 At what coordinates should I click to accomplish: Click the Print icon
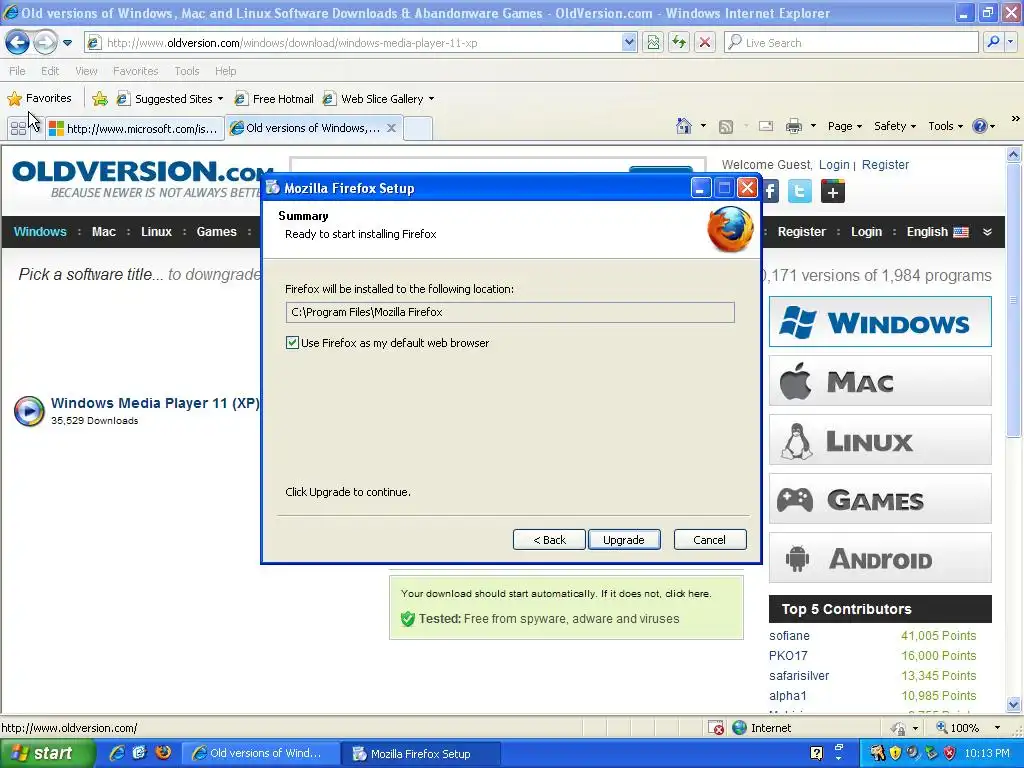point(793,126)
